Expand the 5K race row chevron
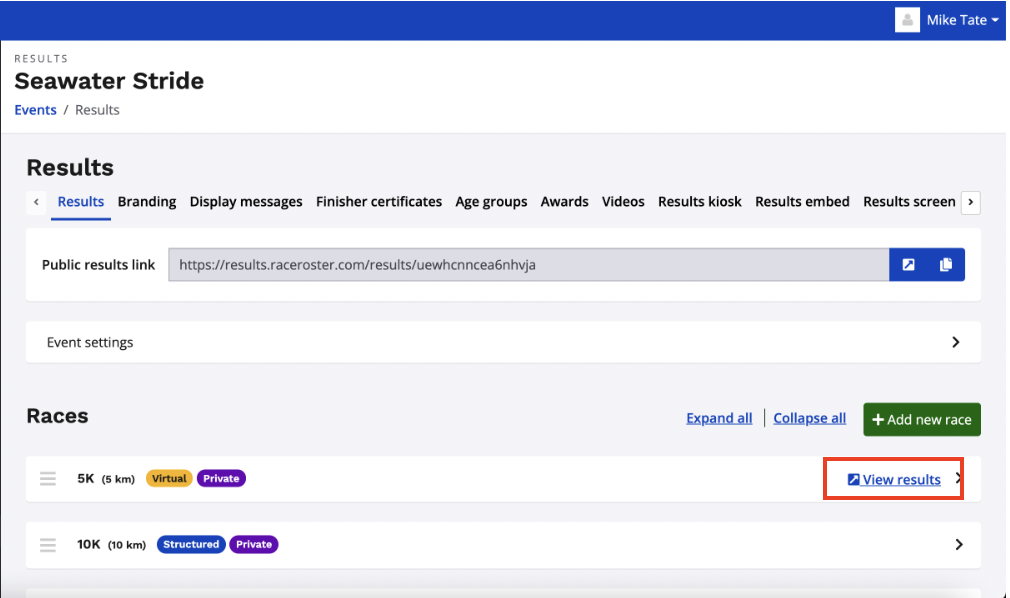Image resolution: width=1010 pixels, height=598 pixels. coord(958,479)
